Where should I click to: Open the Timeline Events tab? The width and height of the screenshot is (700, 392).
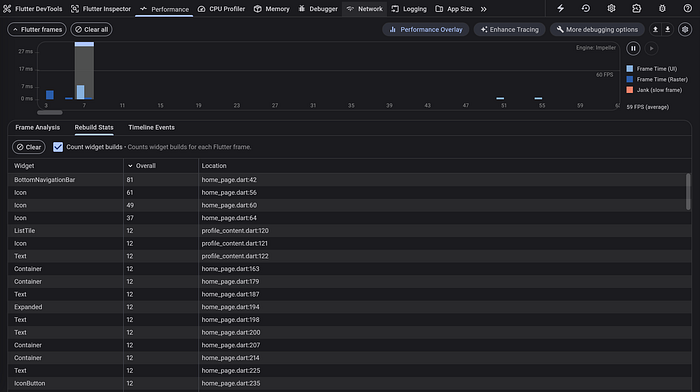(151, 127)
